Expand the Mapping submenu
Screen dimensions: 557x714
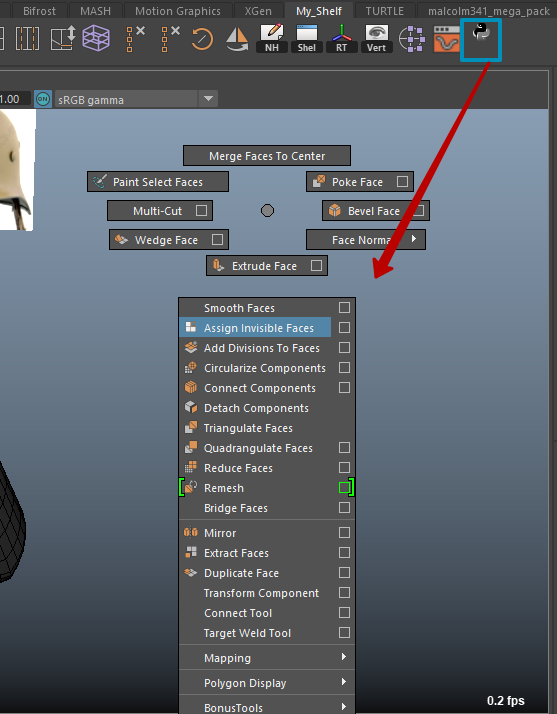267,658
